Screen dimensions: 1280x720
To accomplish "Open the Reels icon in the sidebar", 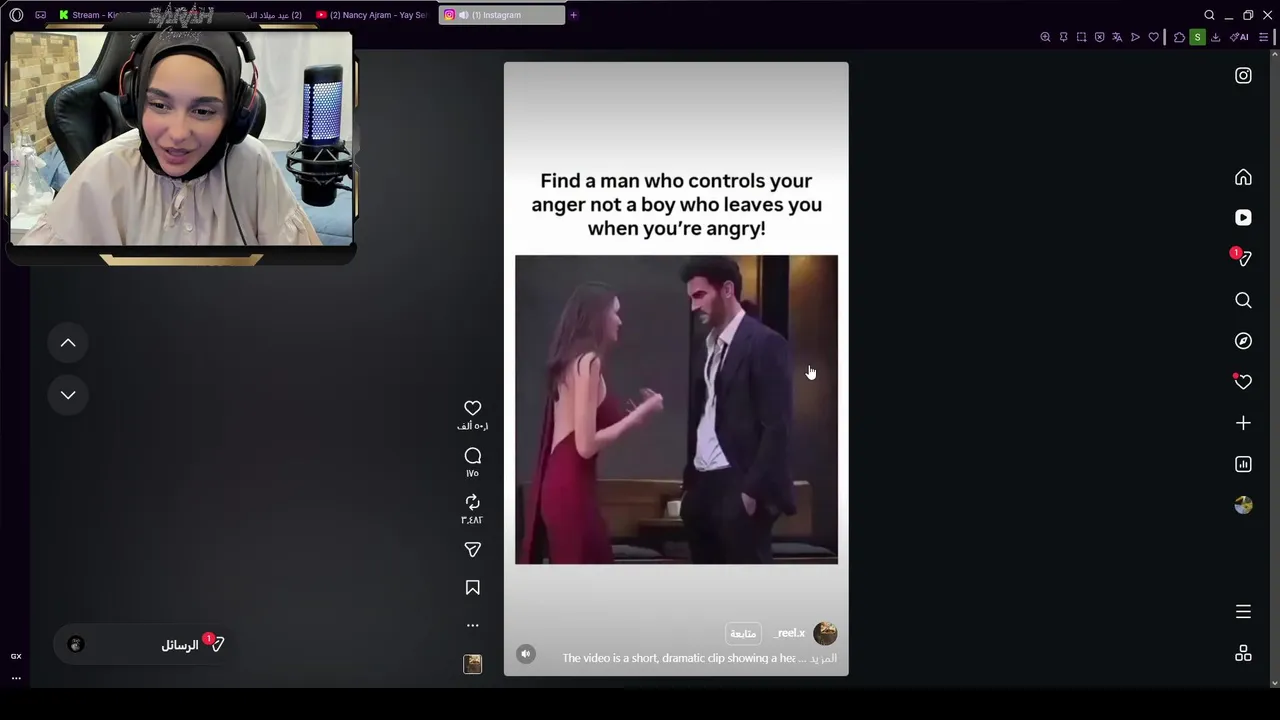I will click(1243, 218).
